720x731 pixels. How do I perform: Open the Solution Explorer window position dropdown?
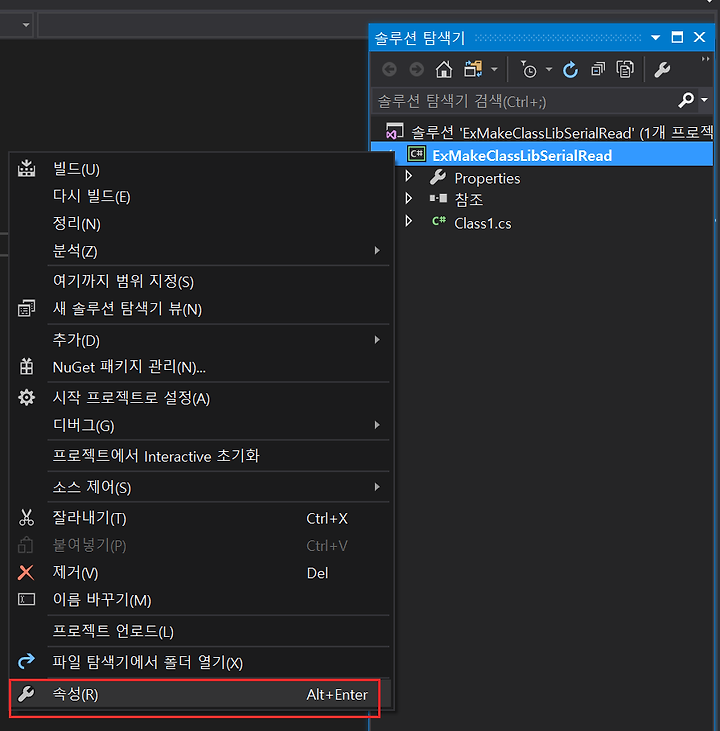(x=656, y=37)
